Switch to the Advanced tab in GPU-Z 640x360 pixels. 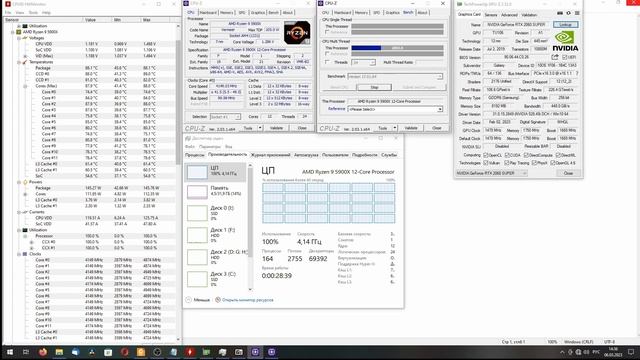[x=509, y=15]
